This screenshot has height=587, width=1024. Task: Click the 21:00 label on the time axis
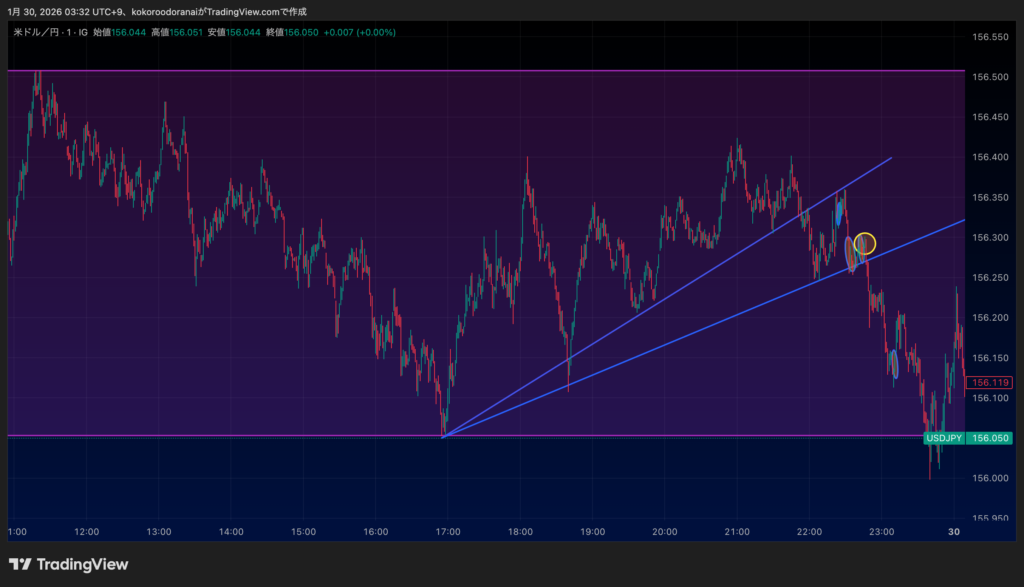[x=737, y=532]
